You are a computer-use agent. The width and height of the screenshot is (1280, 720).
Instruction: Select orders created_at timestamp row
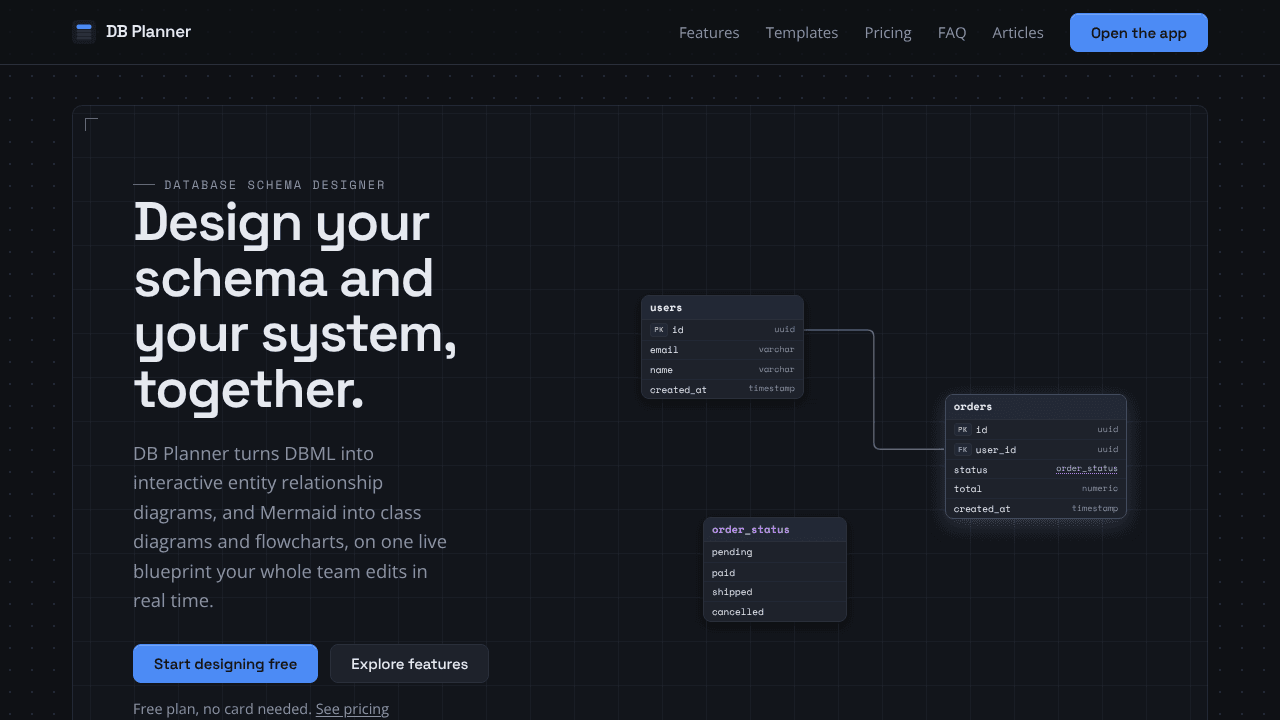1036,509
